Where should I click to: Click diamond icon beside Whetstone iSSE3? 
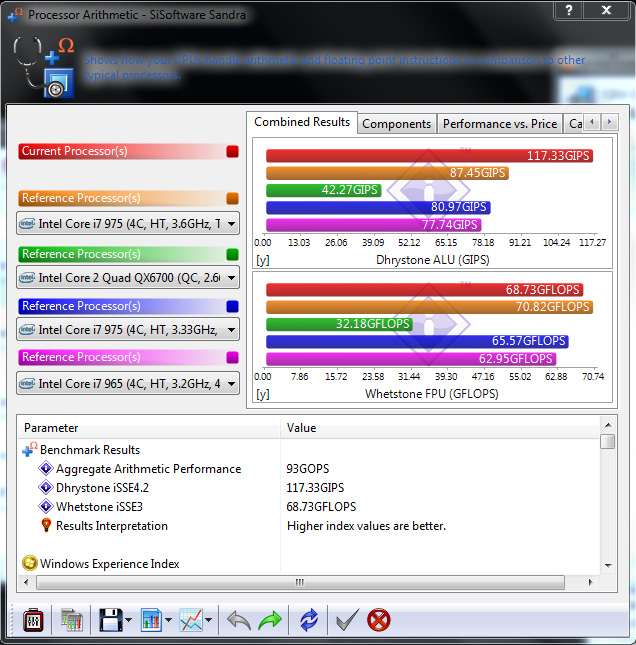pos(46,506)
